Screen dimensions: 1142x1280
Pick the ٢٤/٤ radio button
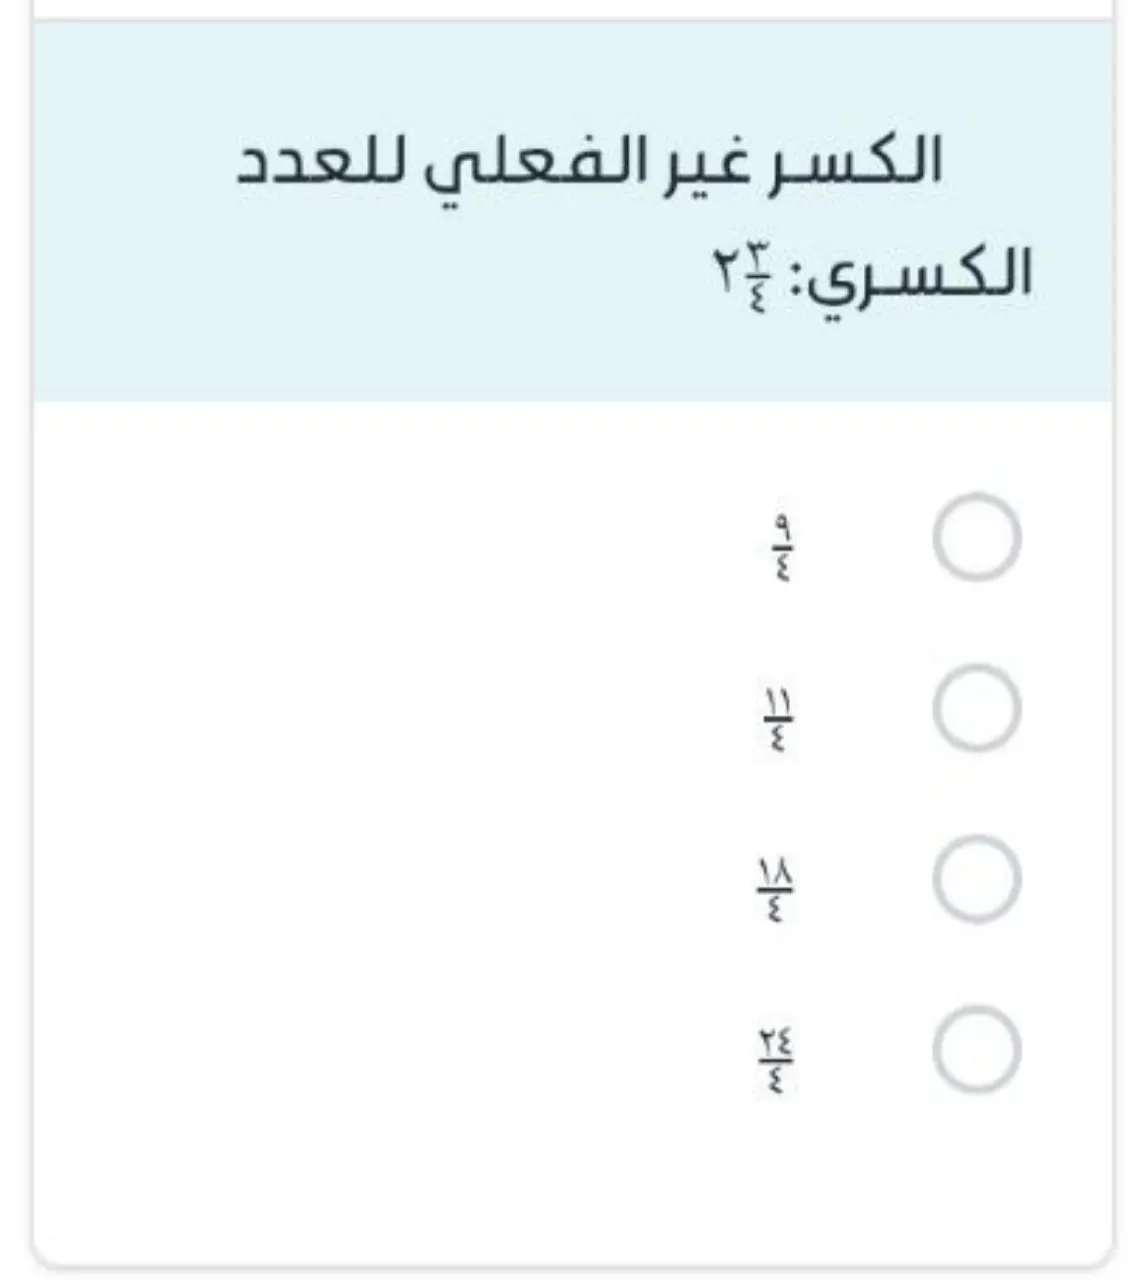(x=977, y=1050)
